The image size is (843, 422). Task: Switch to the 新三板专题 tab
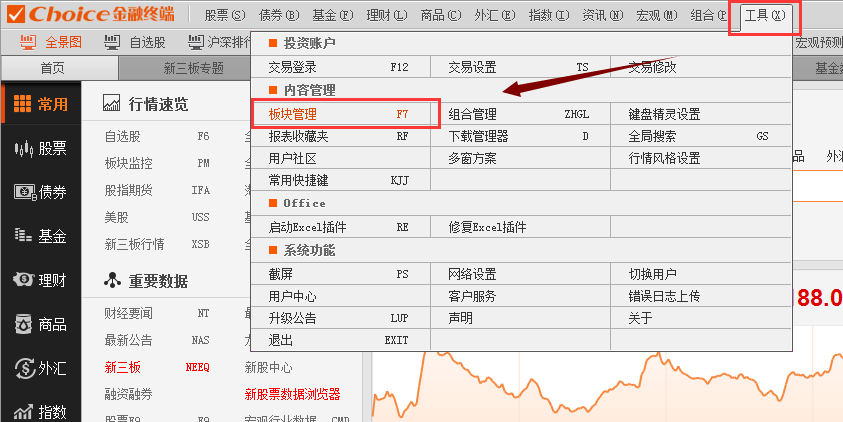pos(193,68)
